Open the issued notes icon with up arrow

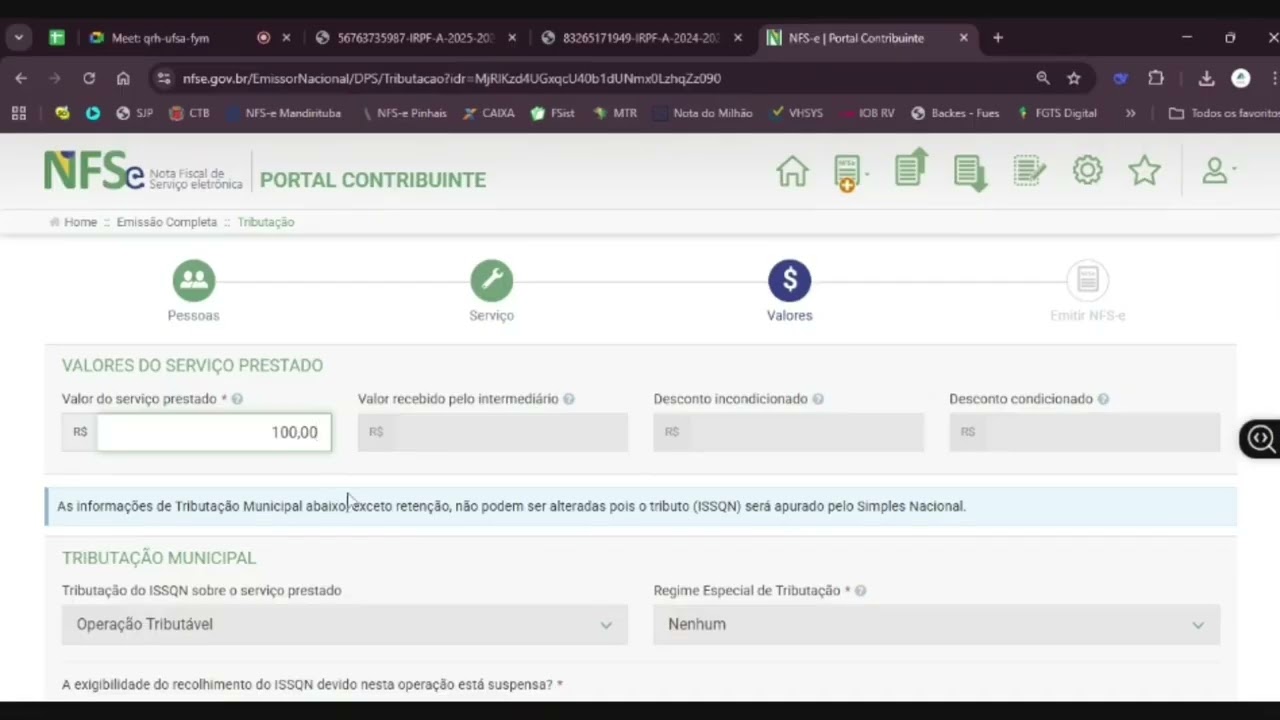[x=911, y=168]
